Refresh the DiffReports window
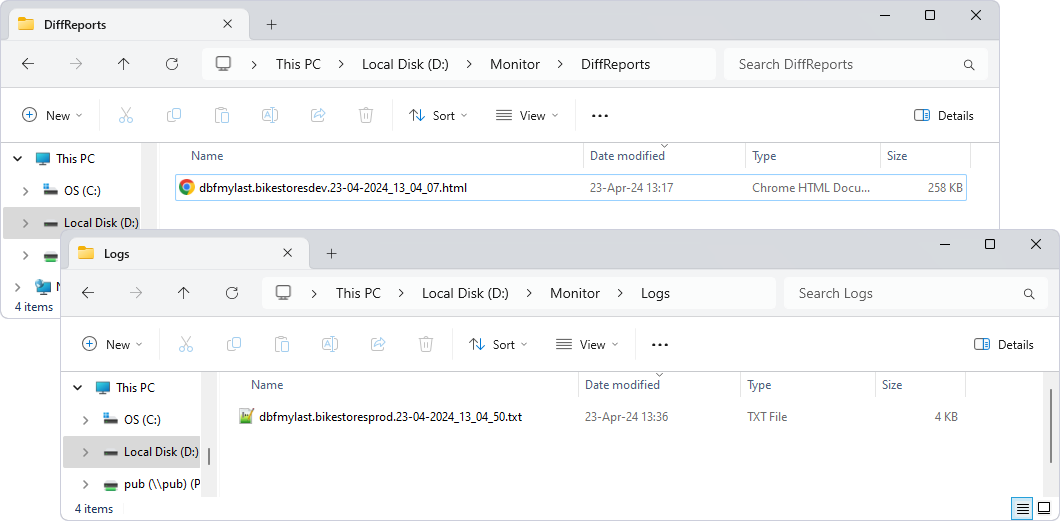The height and width of the screenshot is (521, 1060). click(172, 64)
